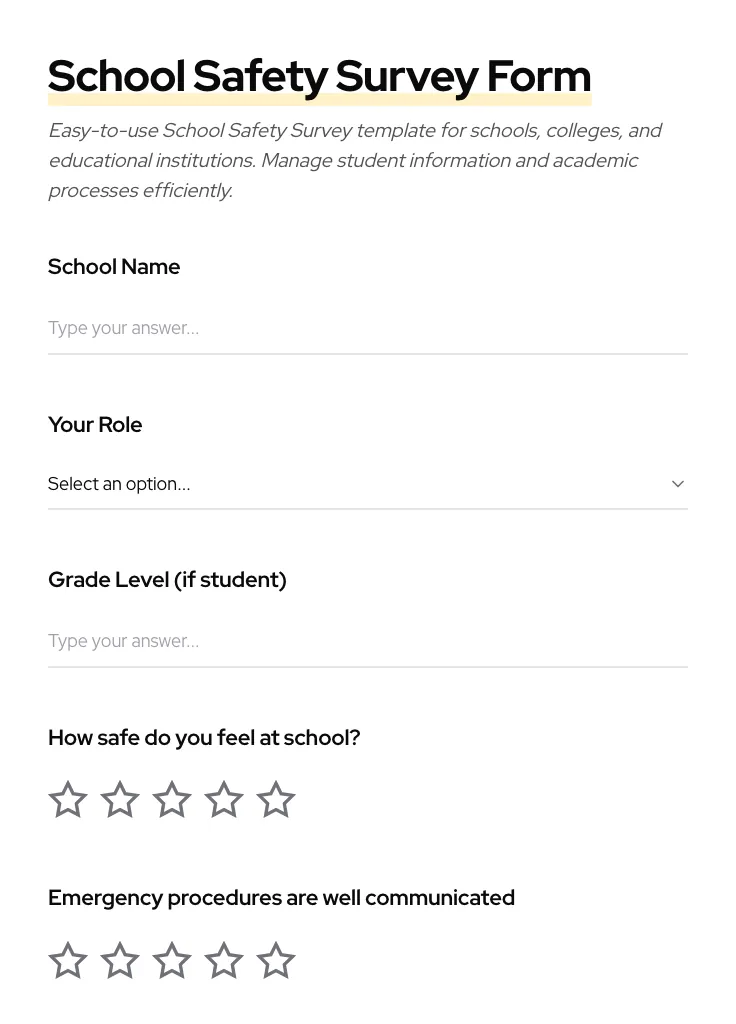Click the Grade Level answer field
The width and height of the screenshot is (736, 1024).
pyautogui.click(x=367, y=641)
